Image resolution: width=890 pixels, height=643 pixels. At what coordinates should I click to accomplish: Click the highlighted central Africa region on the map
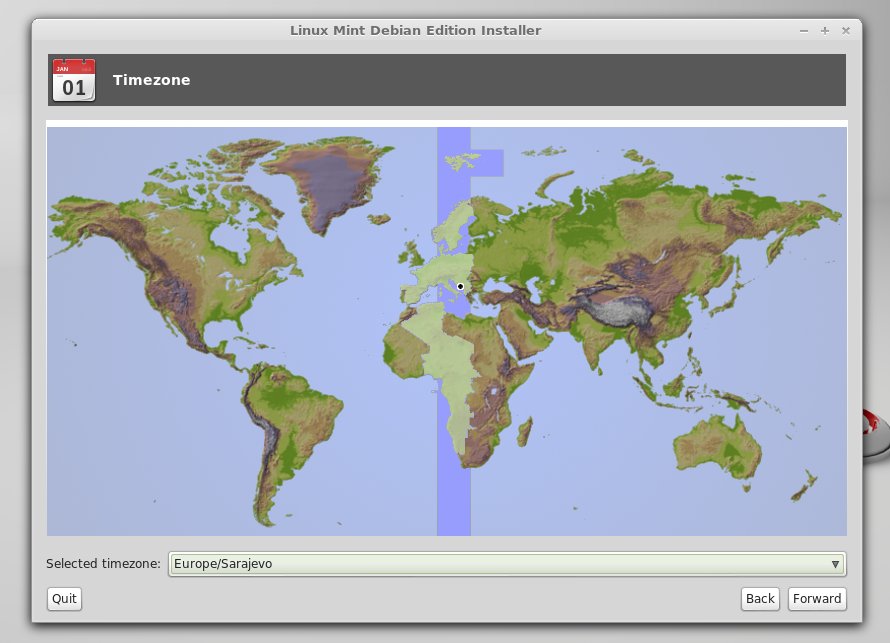coord(452,390)
